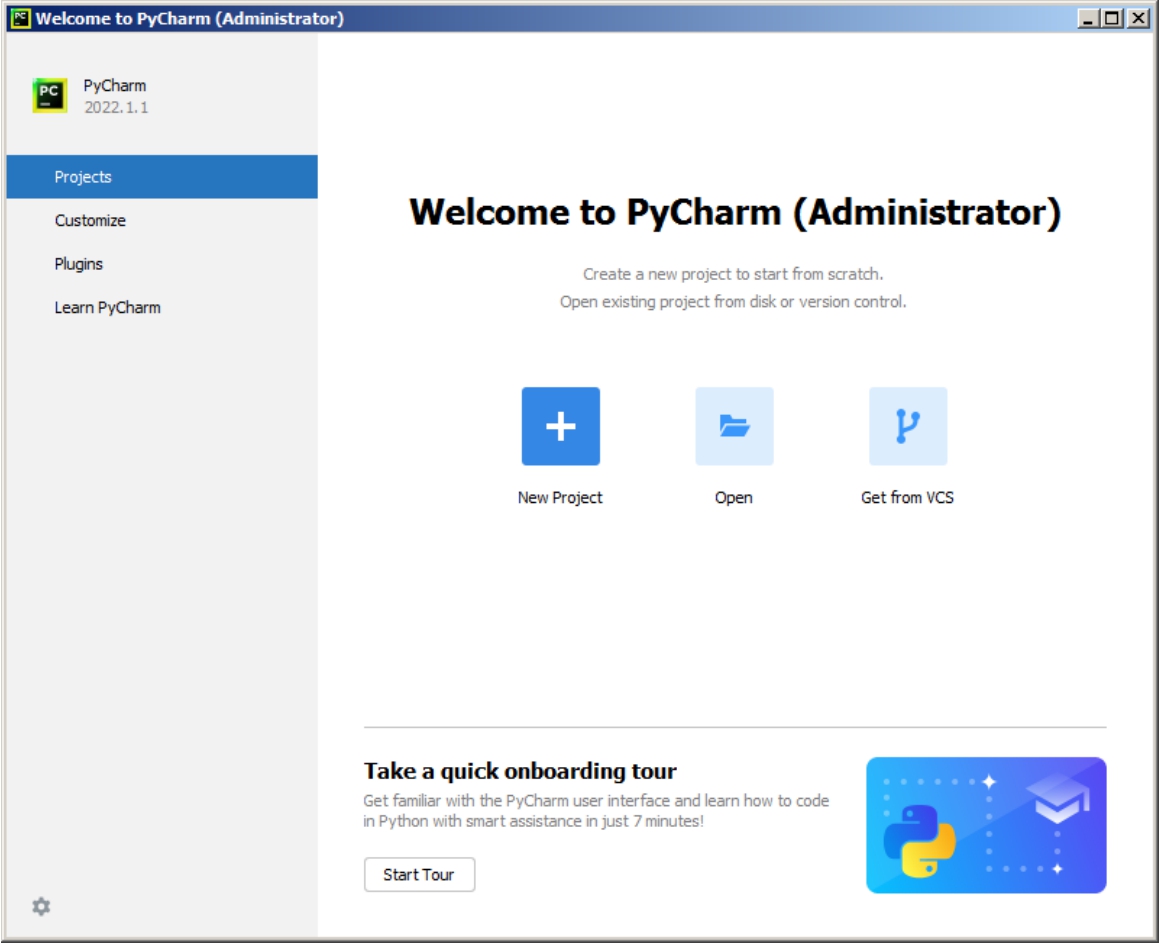Image resolution: width=1159 pixels, height=943 pixels.
Task: Click the PyCharm icon in the title bar
Action: point(19,19)
